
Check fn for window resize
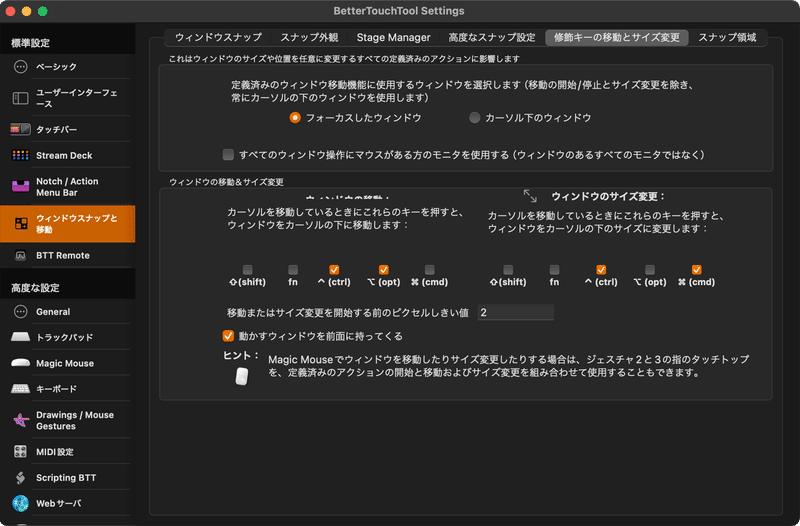click(x=554, y=269)
